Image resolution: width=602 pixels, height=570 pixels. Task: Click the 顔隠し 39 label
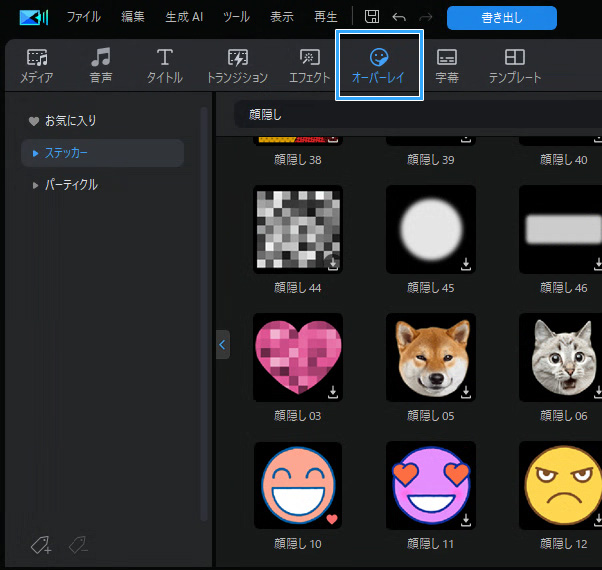tap(431, 160)
